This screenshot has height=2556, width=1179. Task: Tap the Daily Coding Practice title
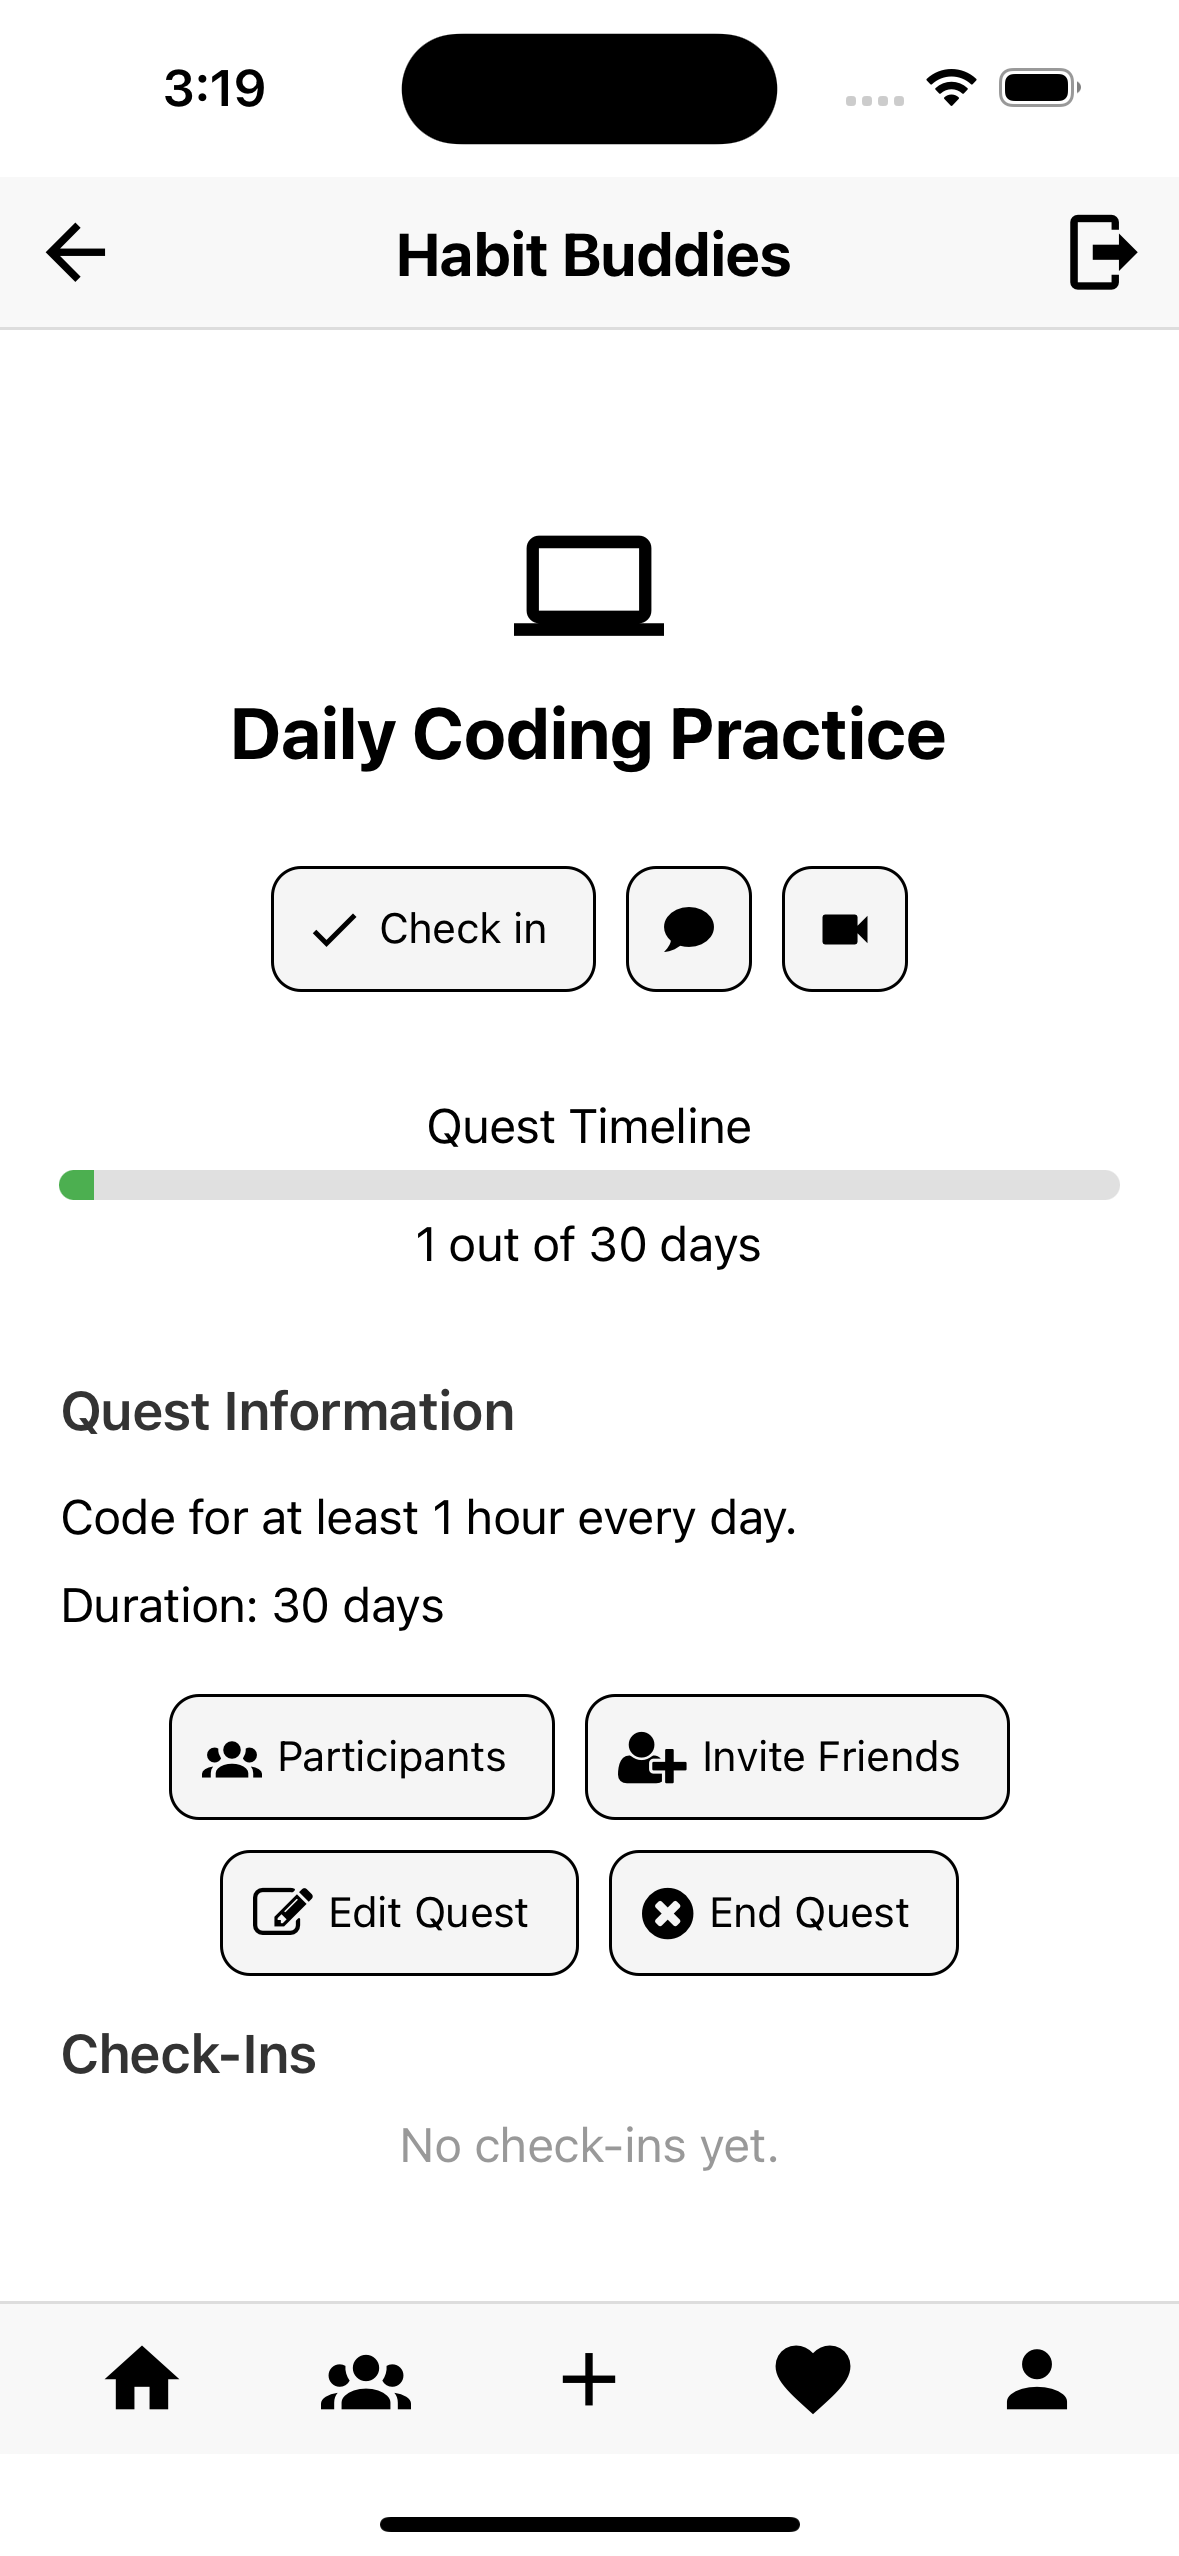[588, 735]
